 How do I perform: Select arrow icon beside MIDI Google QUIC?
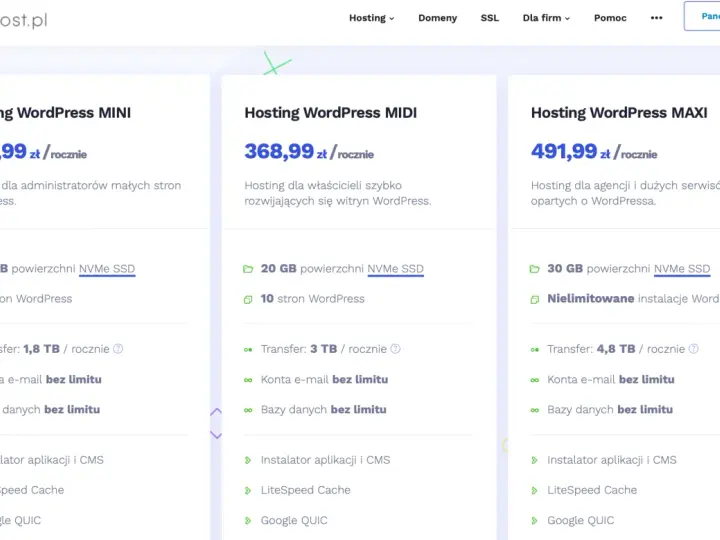point(248,521)
